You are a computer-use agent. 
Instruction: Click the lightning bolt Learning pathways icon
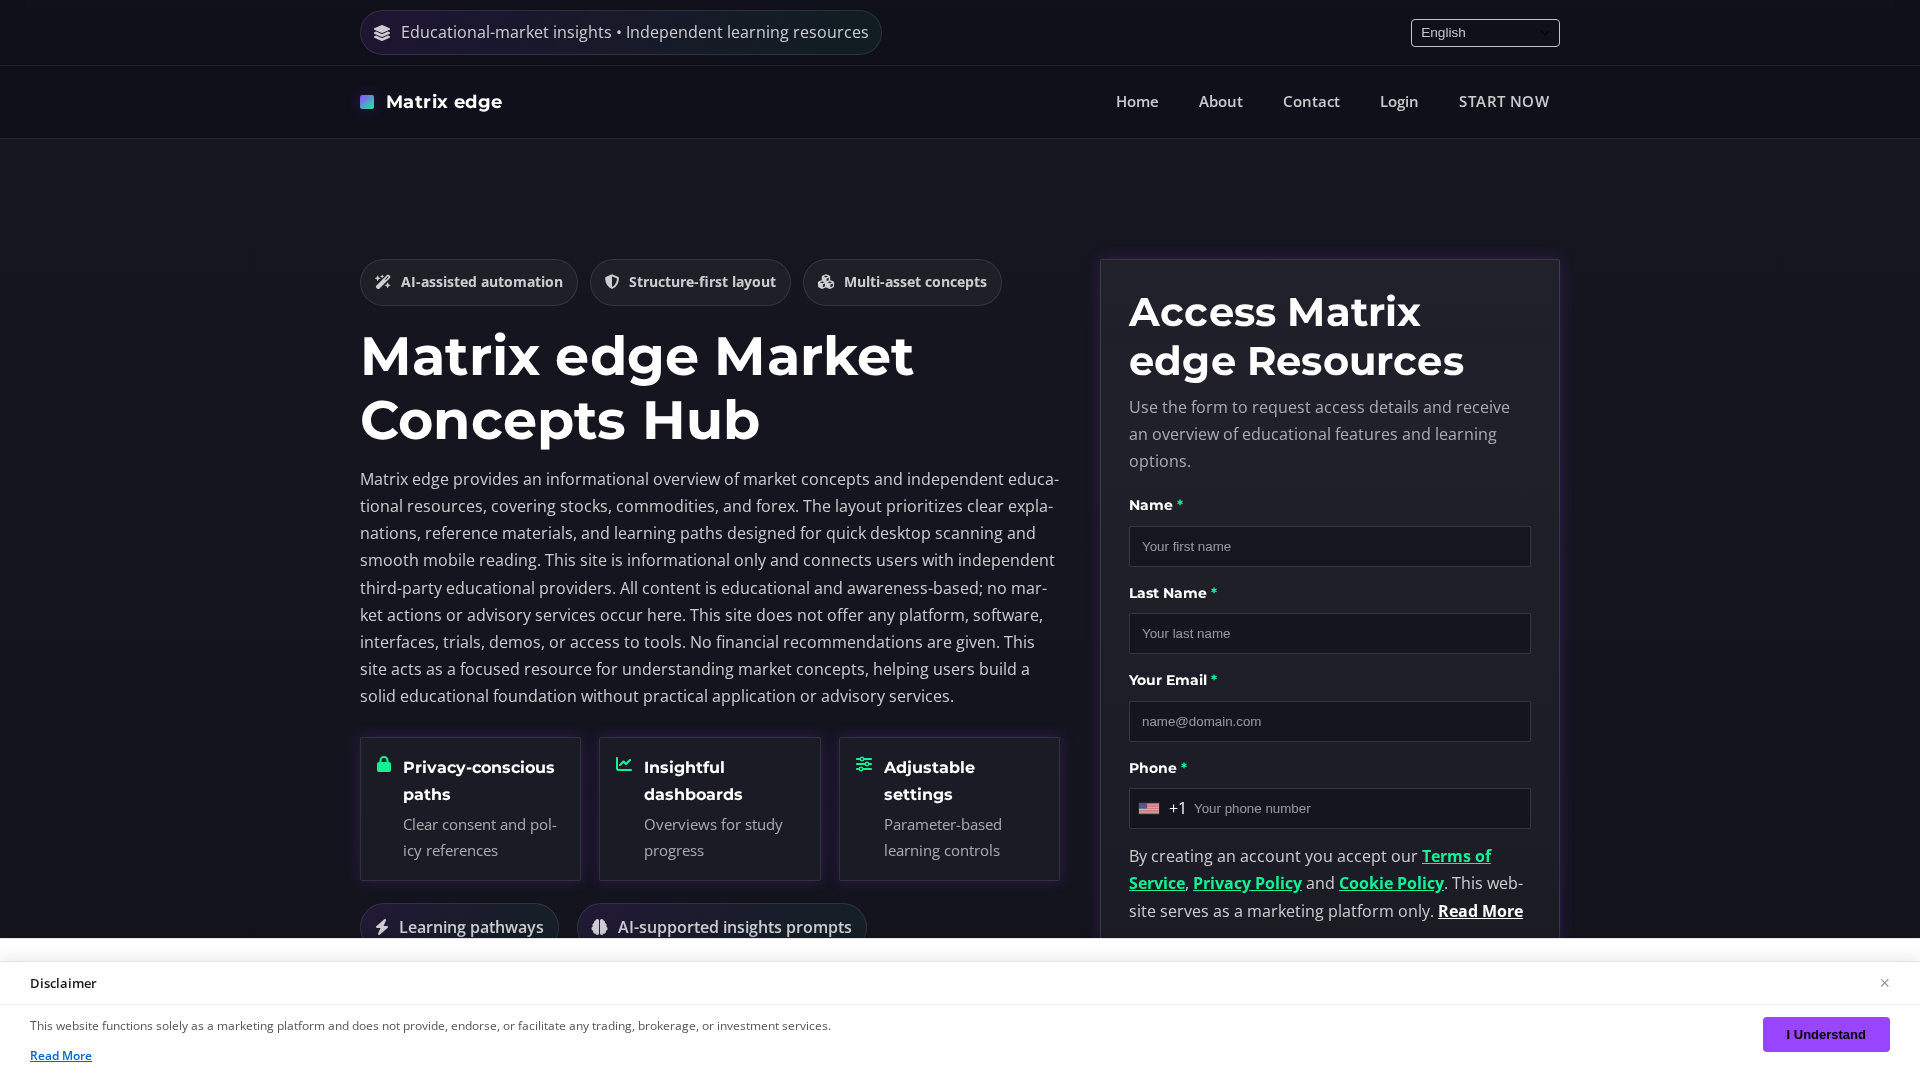(x=382, y=927)
